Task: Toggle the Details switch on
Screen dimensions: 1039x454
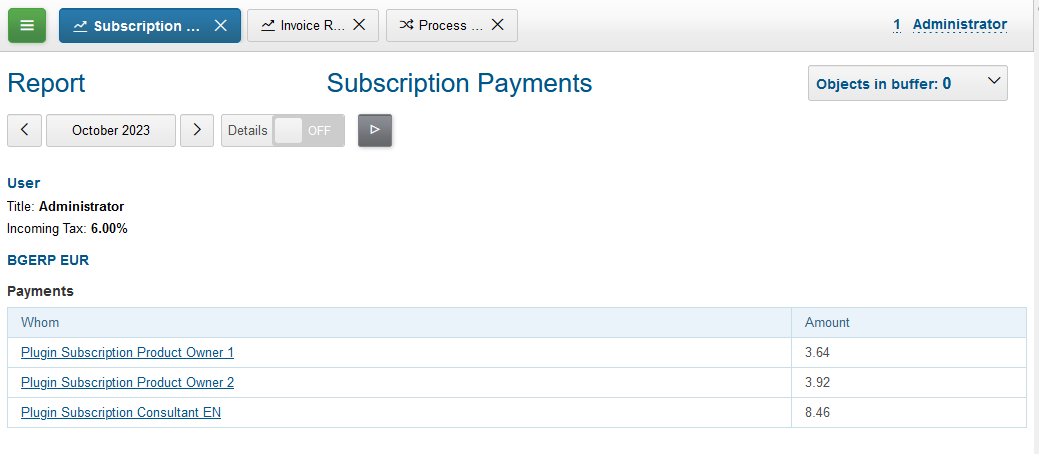Action: 308,131
